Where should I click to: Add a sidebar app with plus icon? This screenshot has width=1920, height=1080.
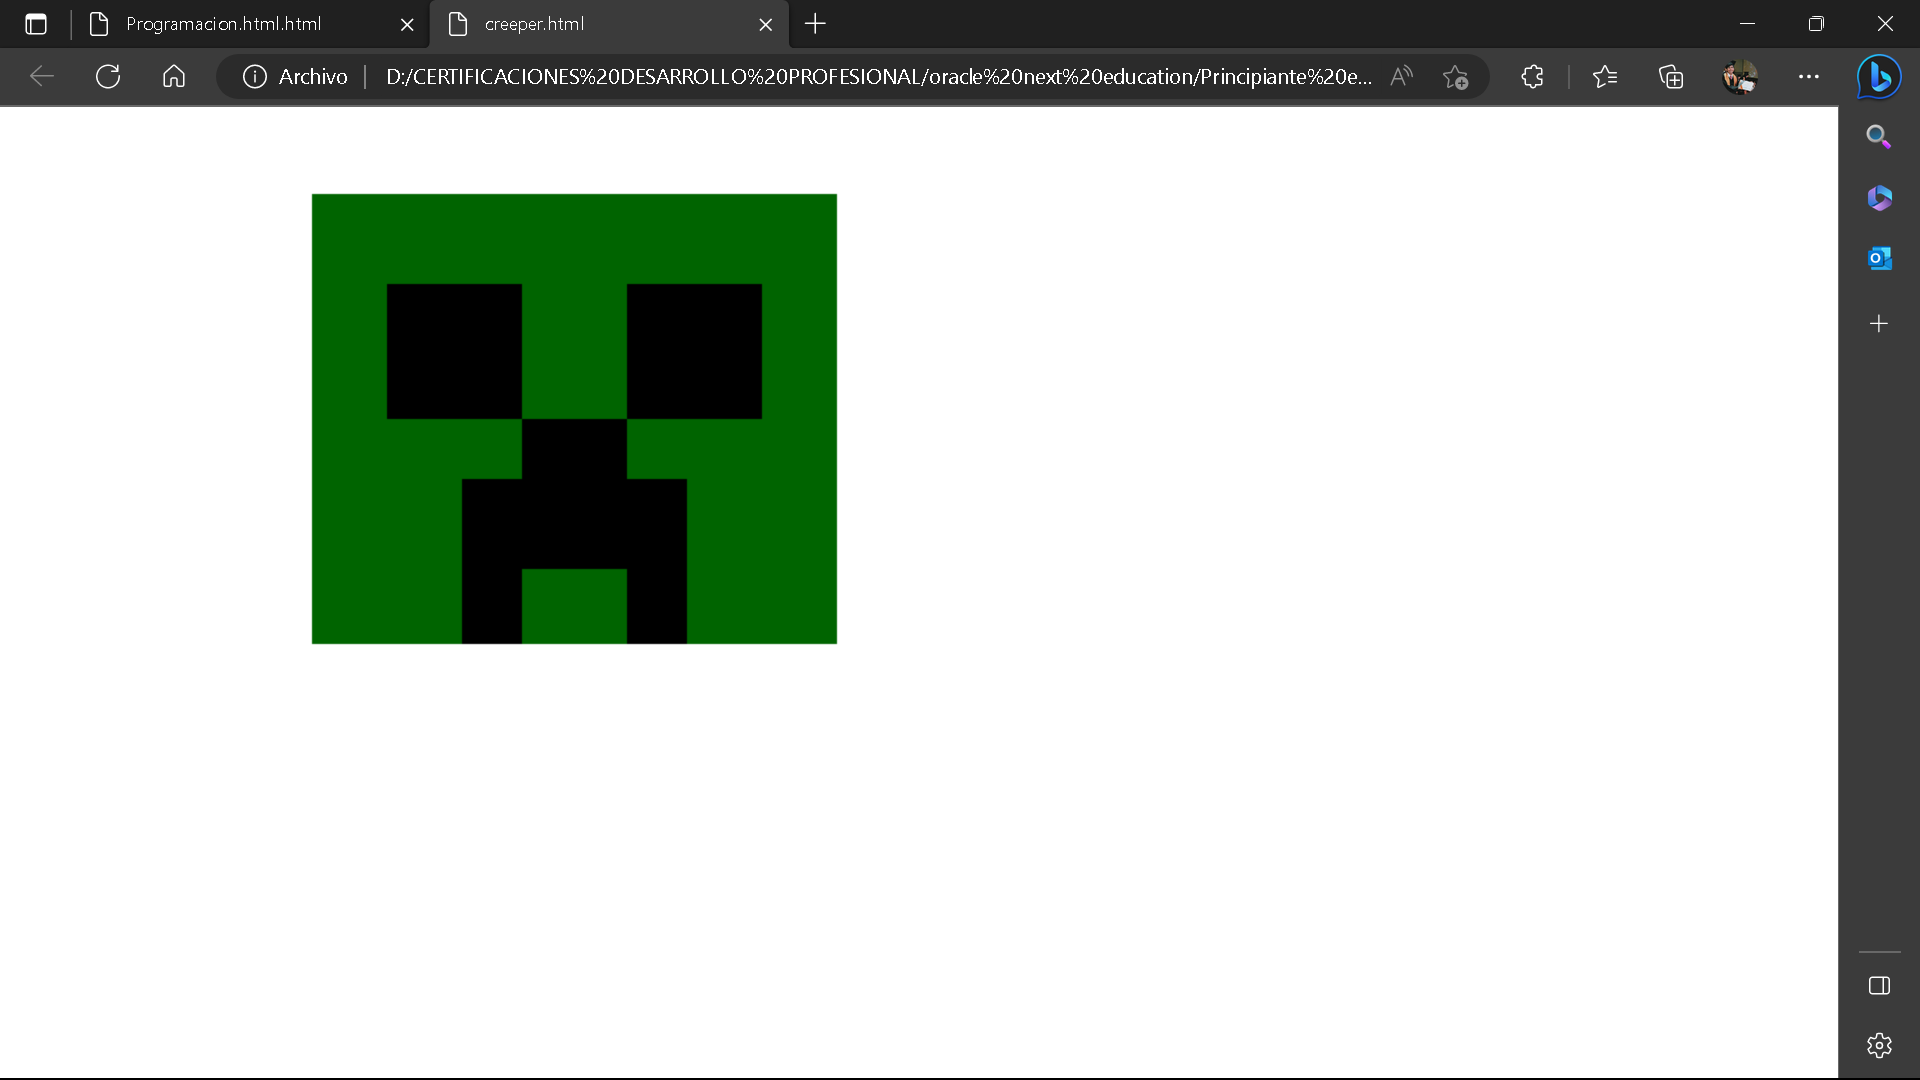pyautogui.click(x=1879, y=324)
